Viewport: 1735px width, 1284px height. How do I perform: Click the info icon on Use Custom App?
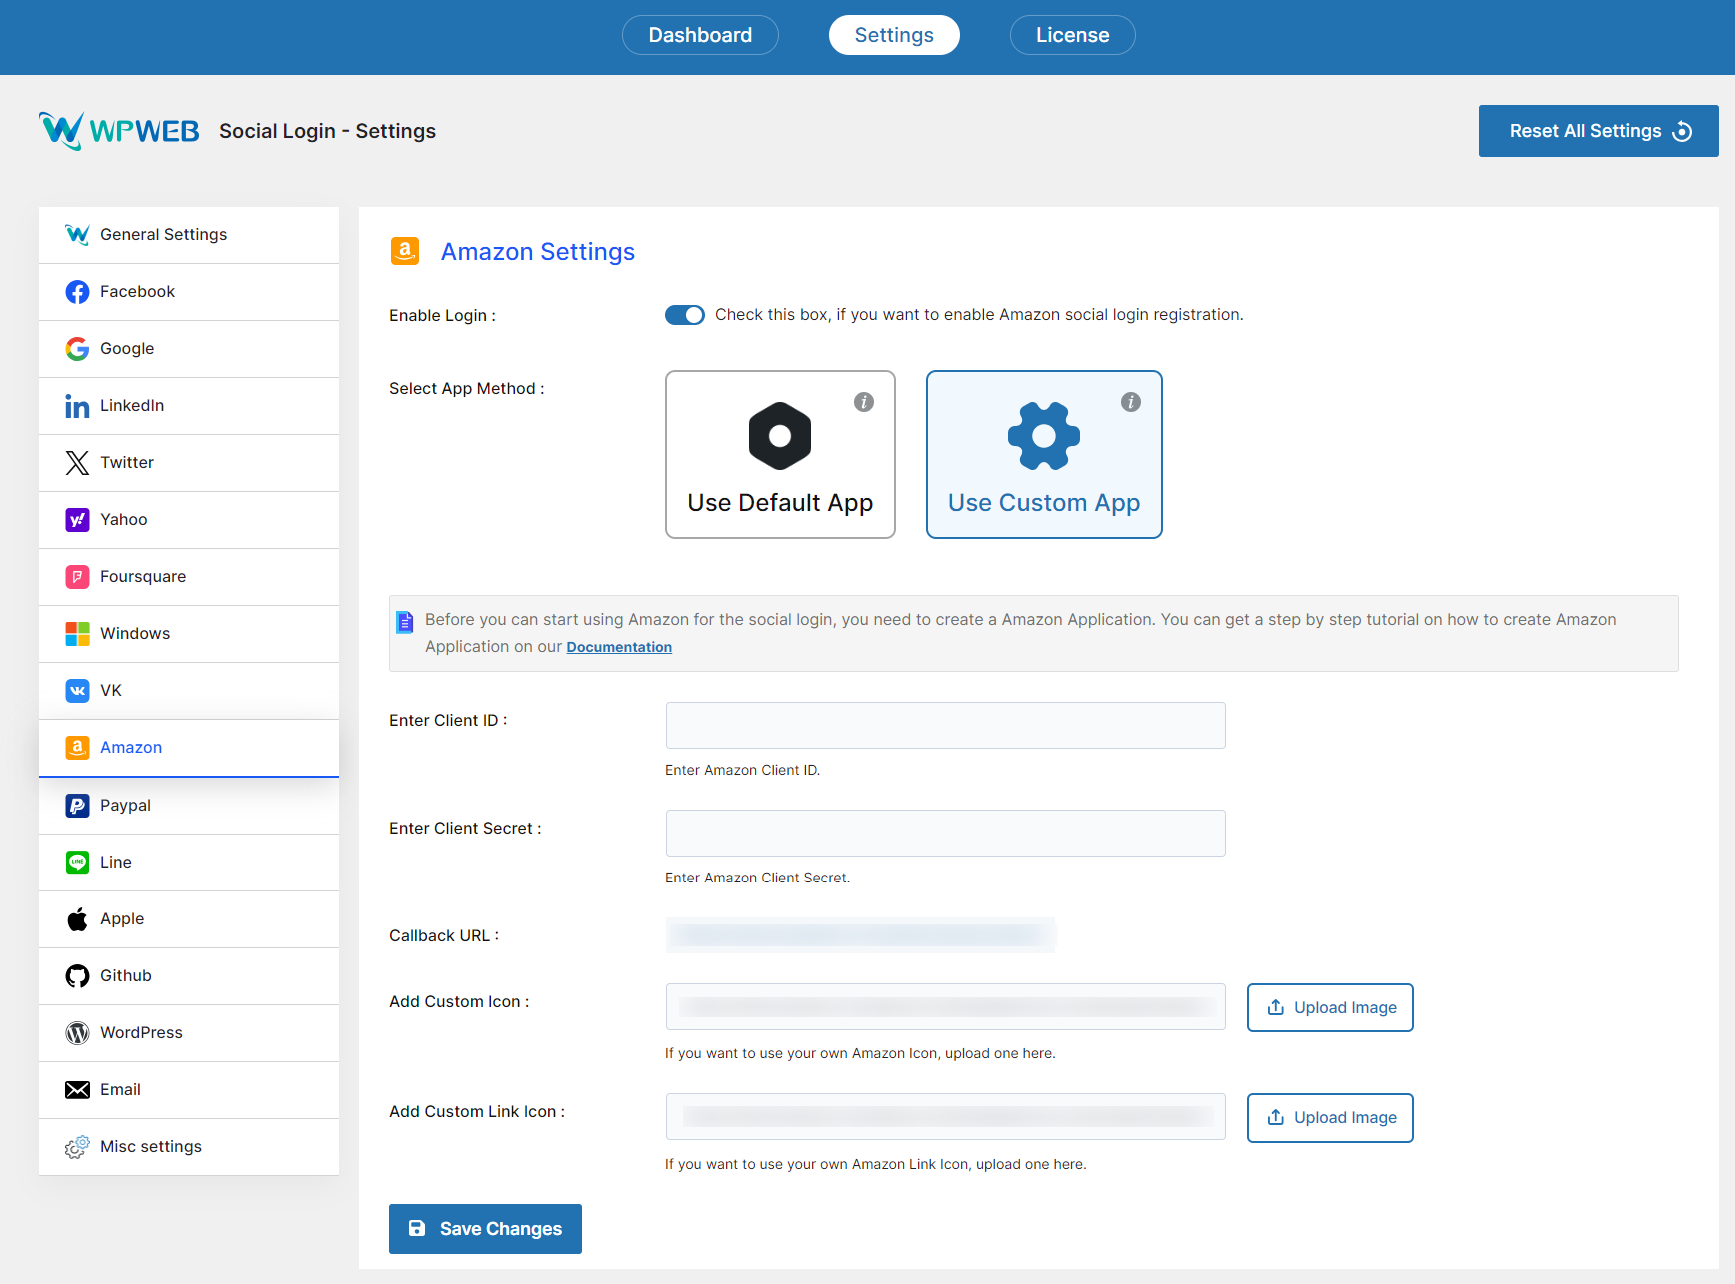tap(1130, 403)
